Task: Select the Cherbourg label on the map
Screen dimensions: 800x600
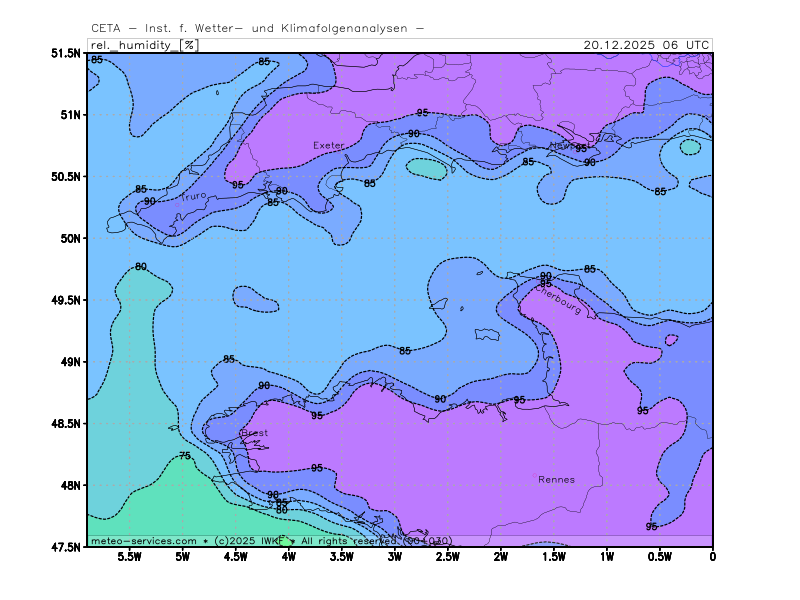Action: coord(558,302)
